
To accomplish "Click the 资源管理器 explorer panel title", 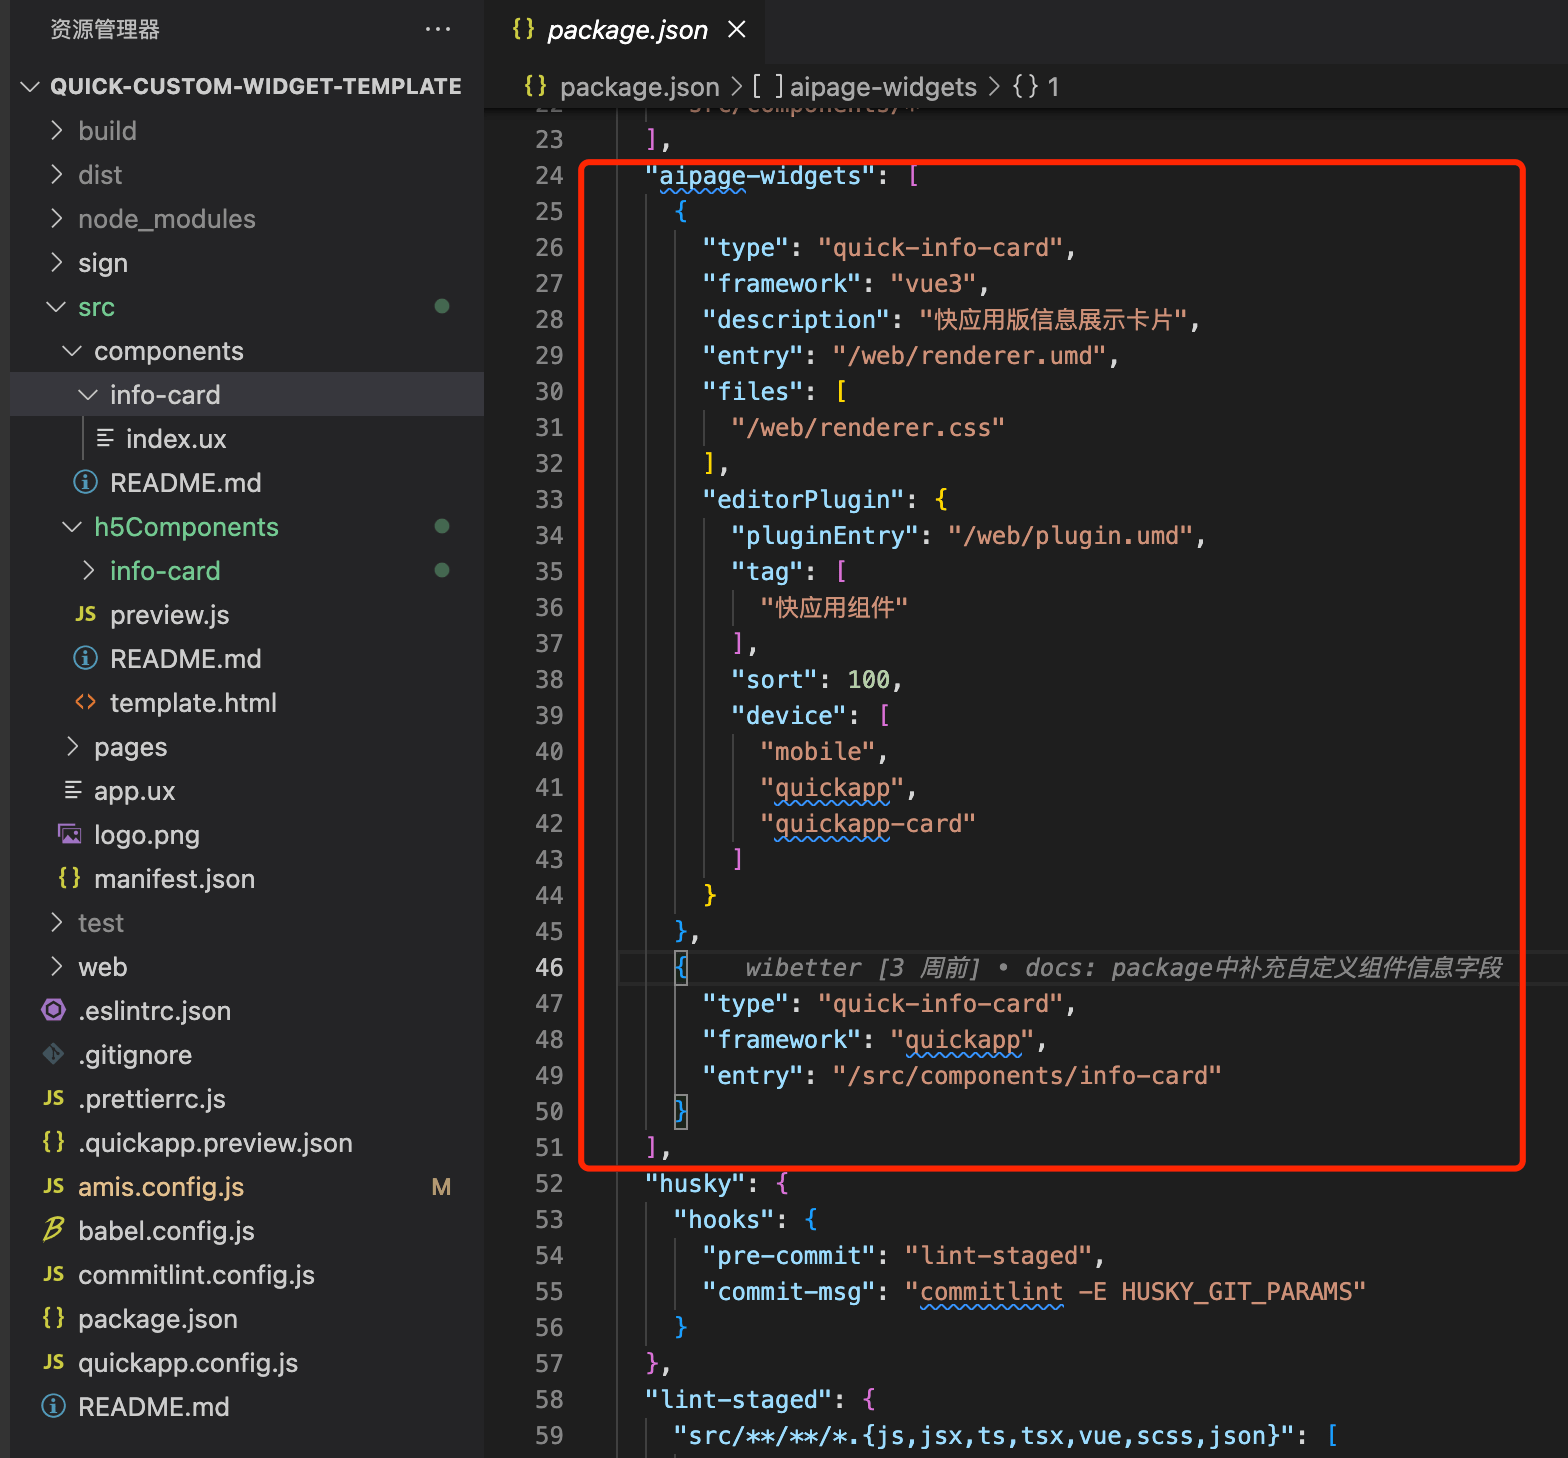I will tap(105, 29).
